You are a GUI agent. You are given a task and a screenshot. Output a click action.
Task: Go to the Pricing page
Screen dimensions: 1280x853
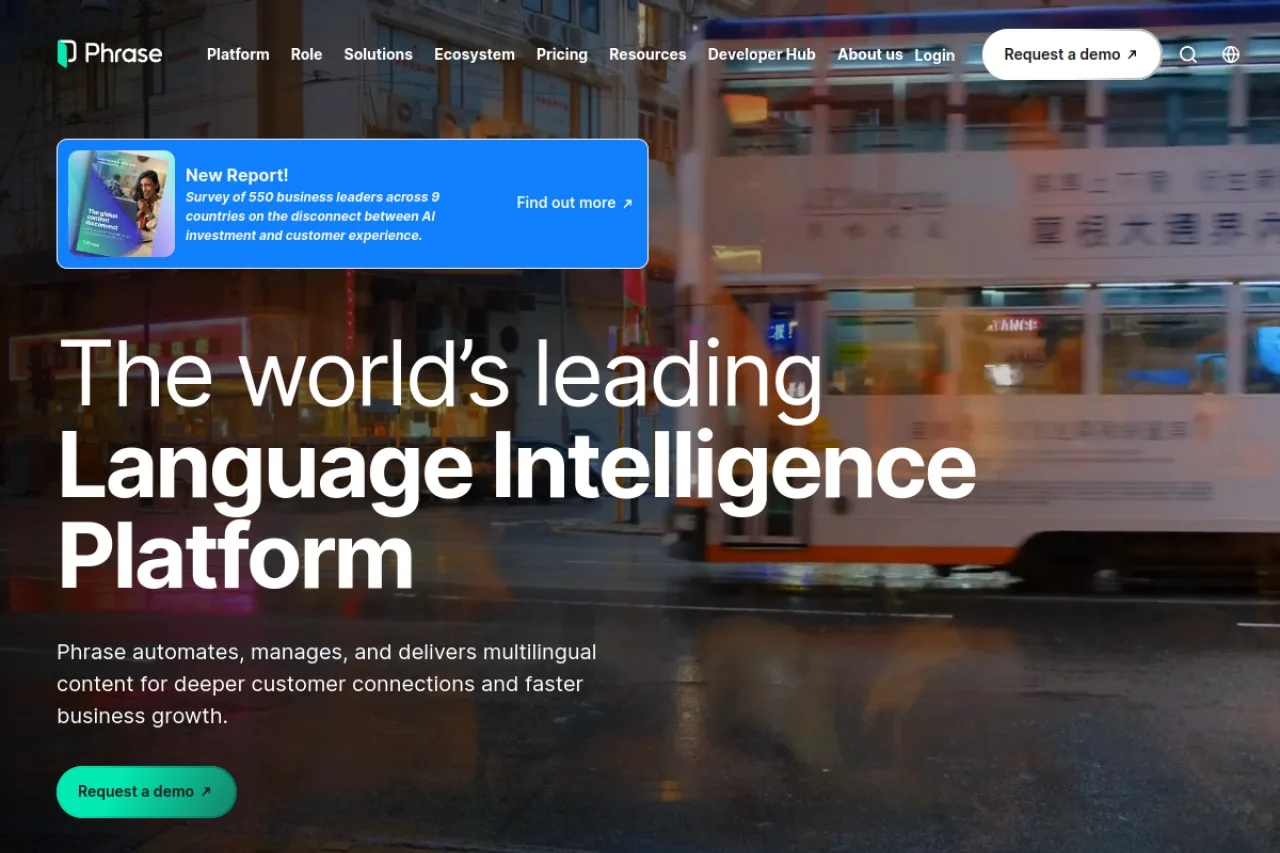pos(562,54)
